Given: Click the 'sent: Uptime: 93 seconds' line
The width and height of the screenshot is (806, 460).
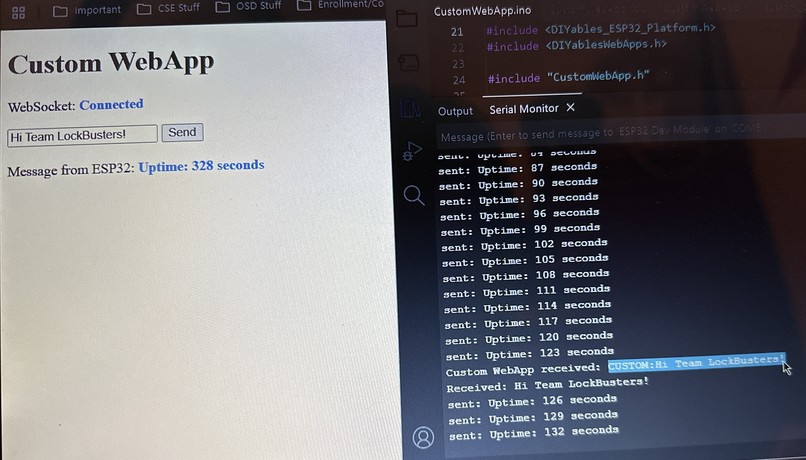Looking at the screenshot, I should [519, 199].
